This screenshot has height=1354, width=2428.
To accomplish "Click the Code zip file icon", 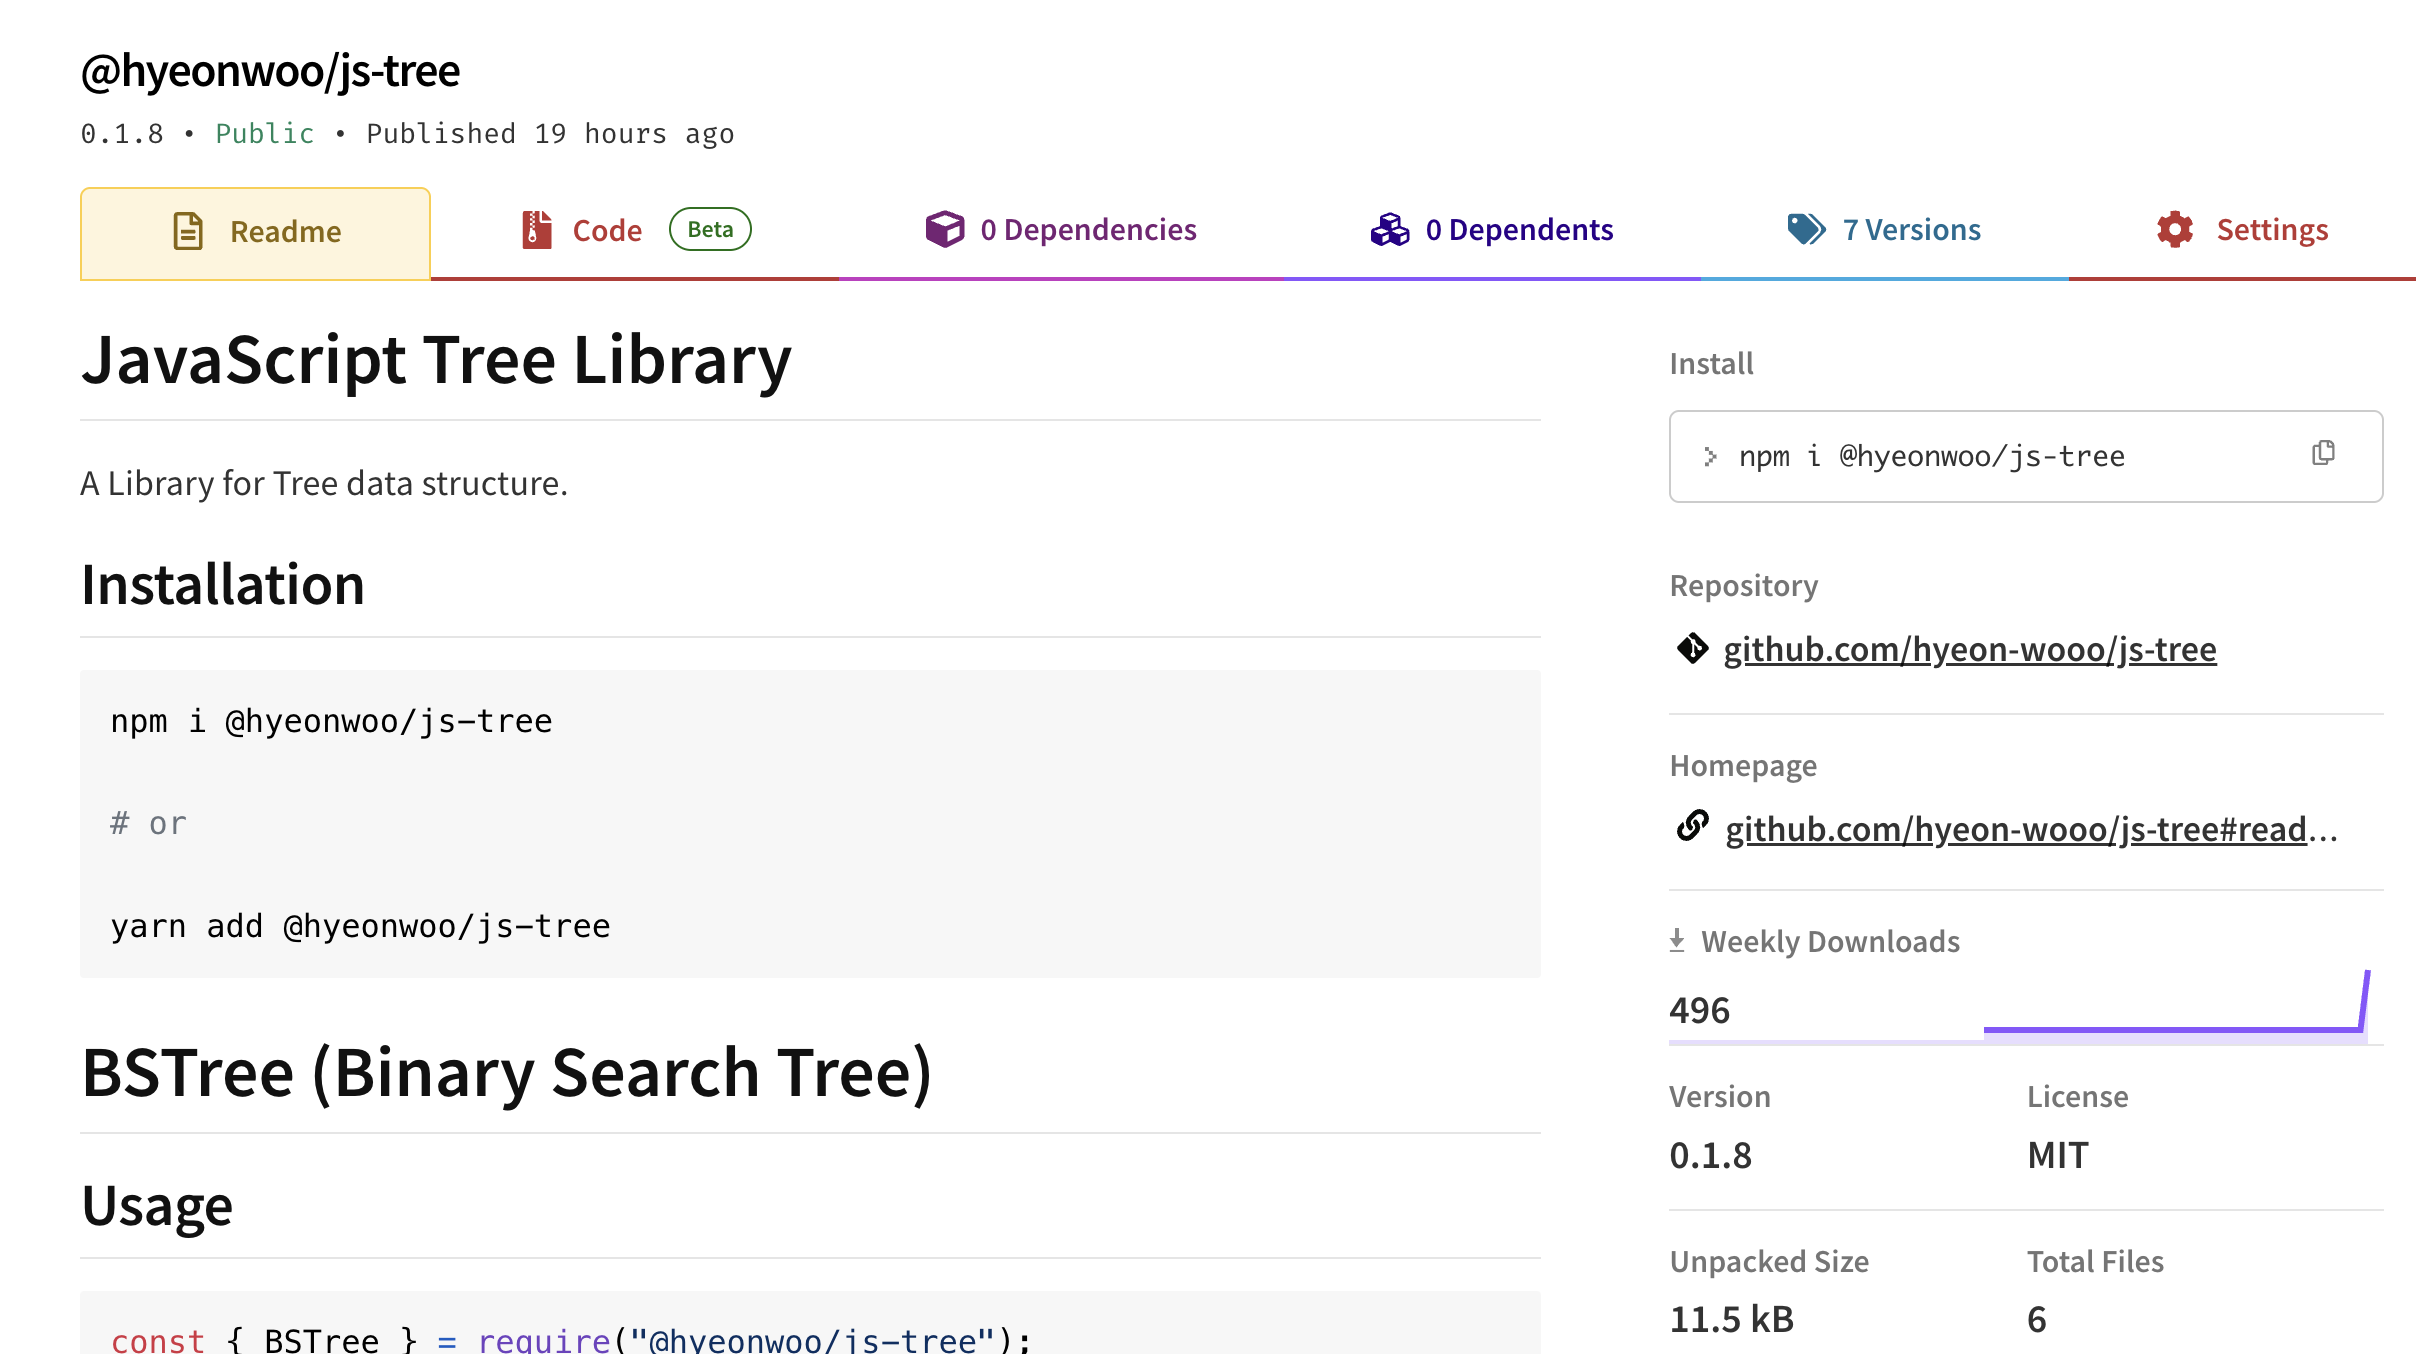I will (x=537, y=230).
